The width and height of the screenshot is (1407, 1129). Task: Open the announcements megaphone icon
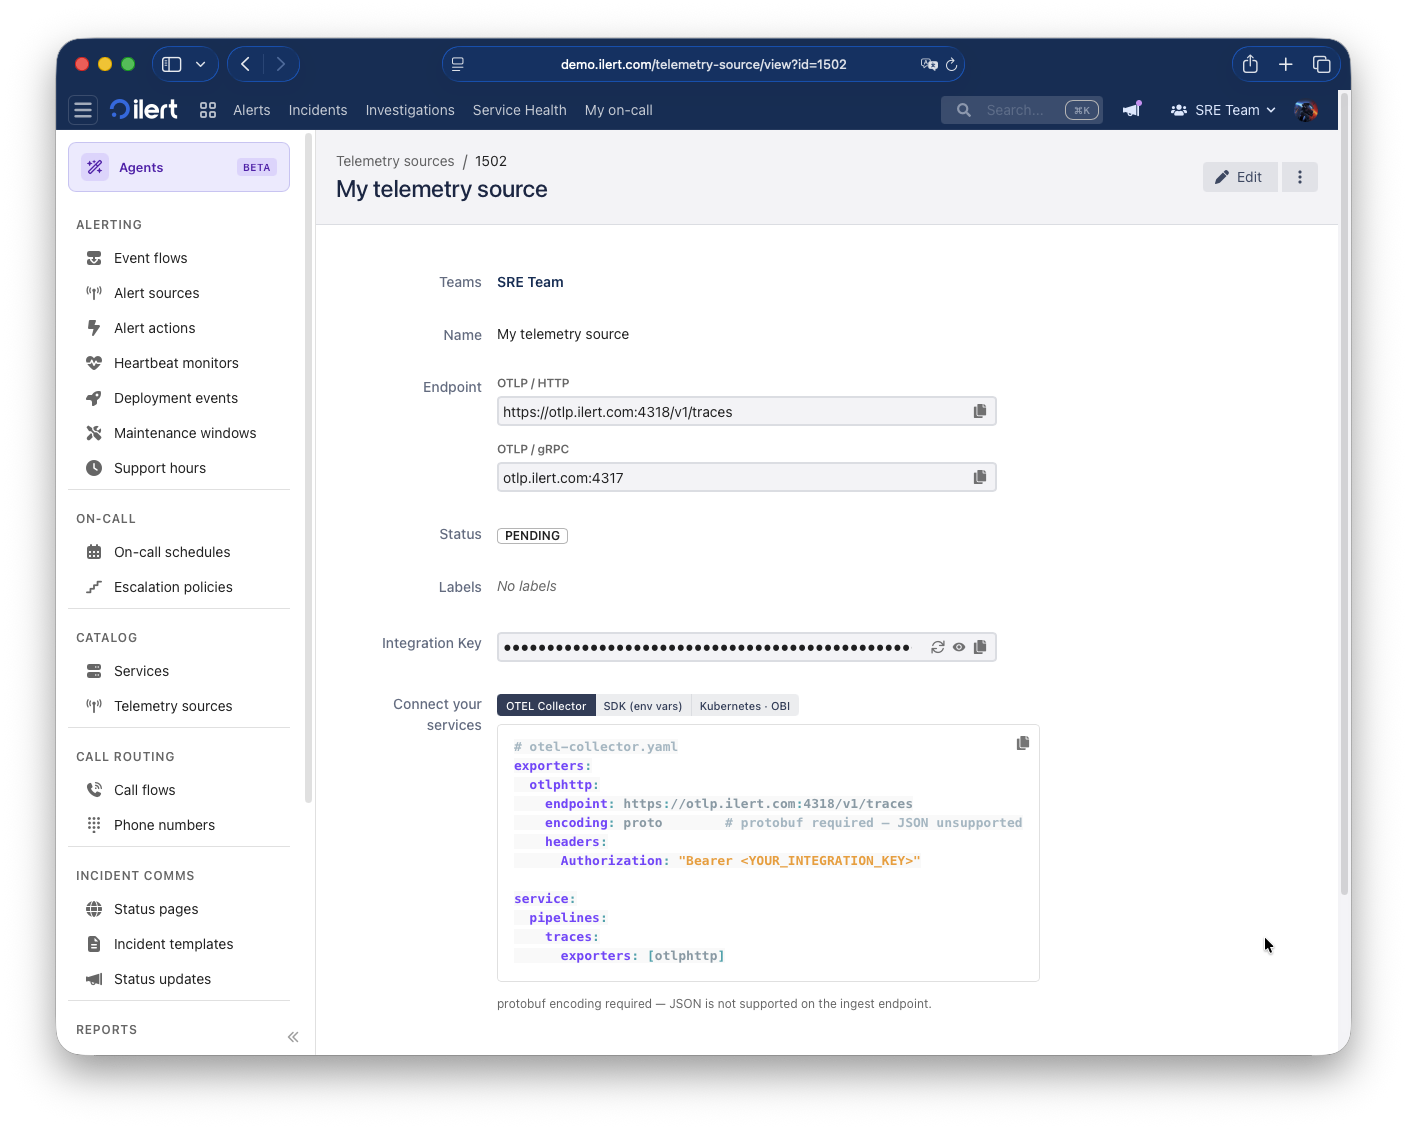point(1132,110)
